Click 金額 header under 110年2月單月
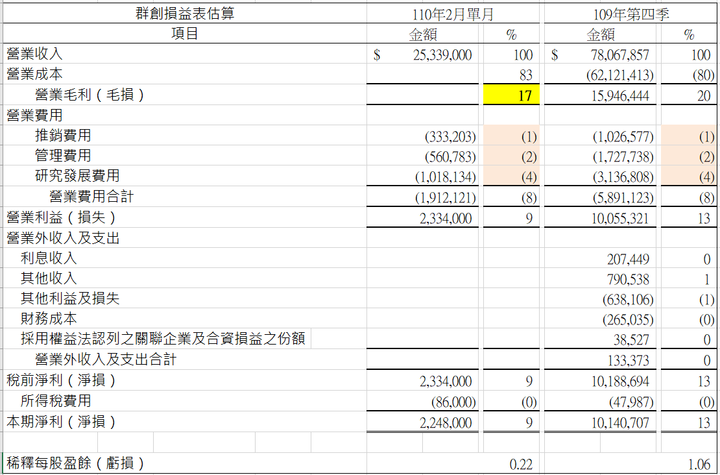720x475 pixels. (423, 34)
